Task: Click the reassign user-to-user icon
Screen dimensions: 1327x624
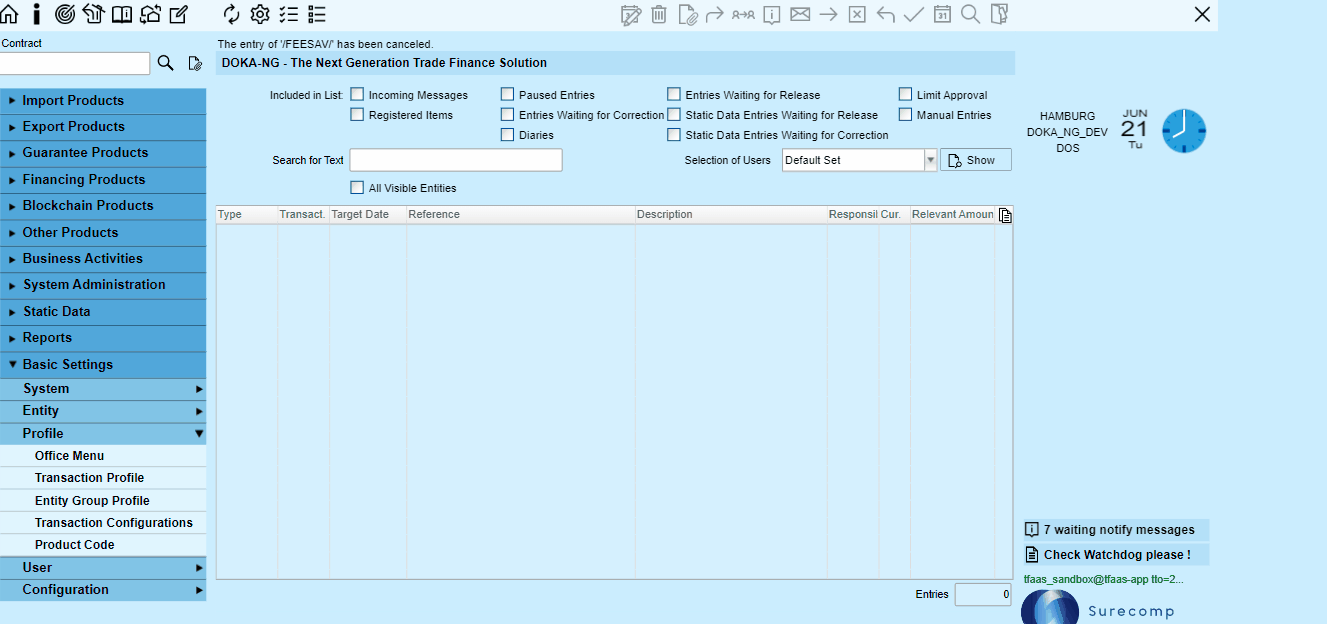Action: (x=743, y=14)
